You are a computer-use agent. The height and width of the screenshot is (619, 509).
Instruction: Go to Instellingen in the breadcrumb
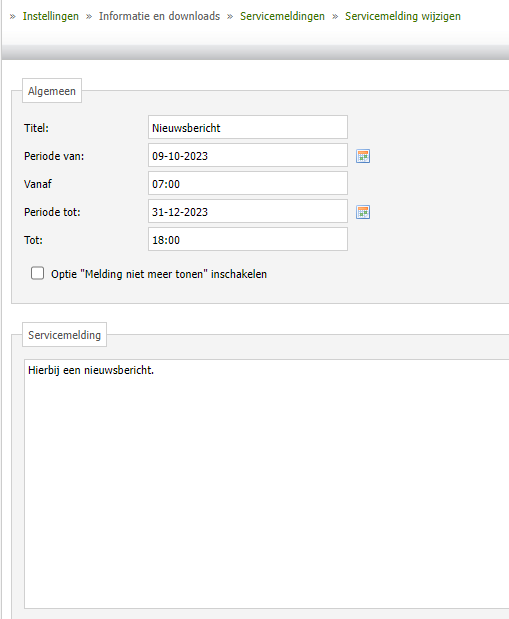click(x=51, y=16)
